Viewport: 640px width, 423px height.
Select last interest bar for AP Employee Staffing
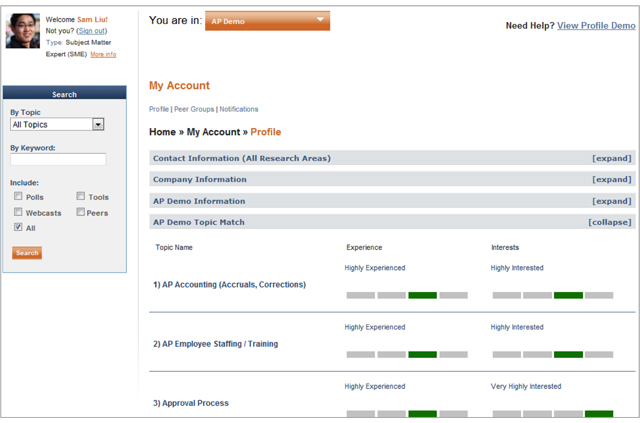point(599,354)
